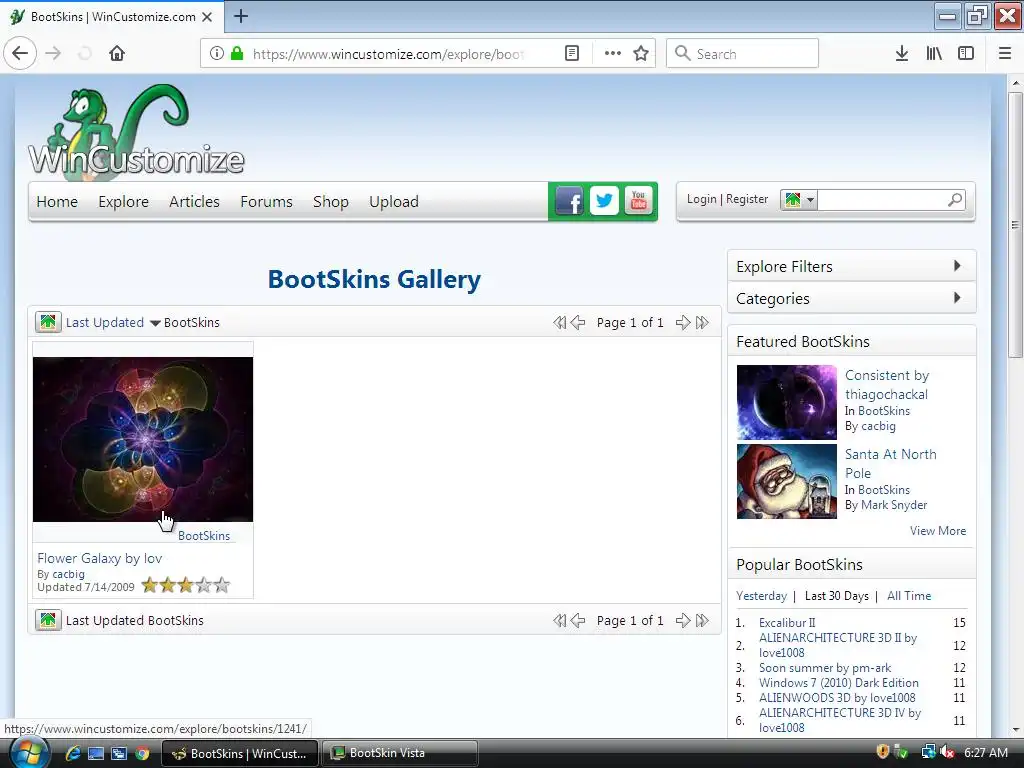Show site information icon in address bar
This screenshot has width=1024, height=768.
(x=216, y=54)
